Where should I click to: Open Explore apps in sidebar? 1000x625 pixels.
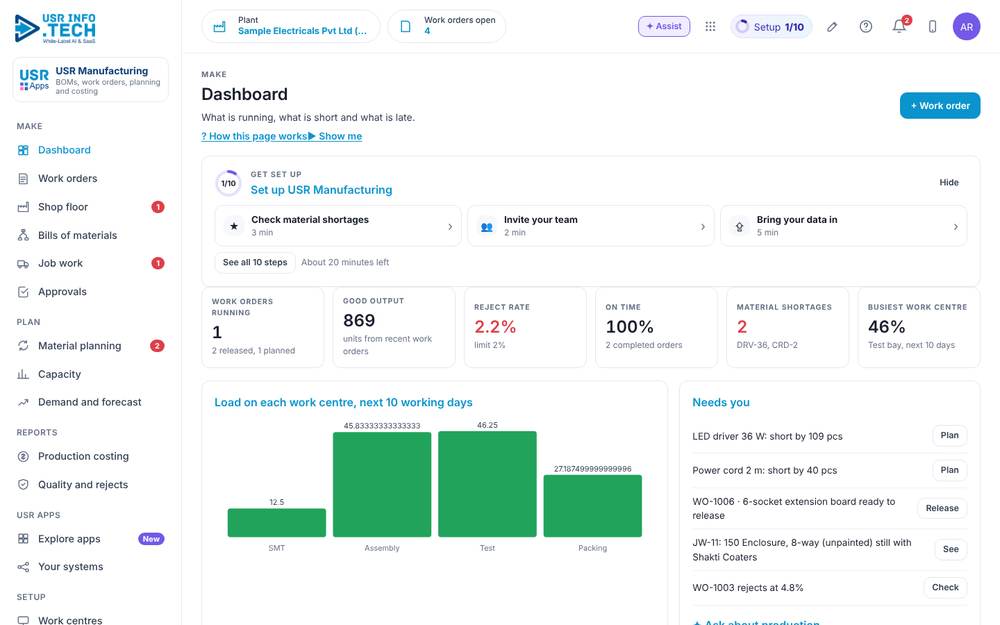(x=91, y=539)
